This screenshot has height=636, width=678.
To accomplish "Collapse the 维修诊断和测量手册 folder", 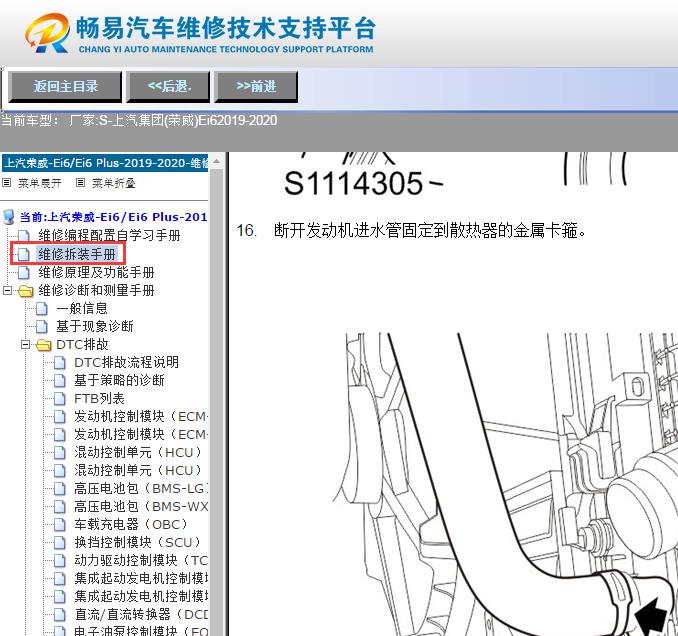I will [x=7, y=291].
